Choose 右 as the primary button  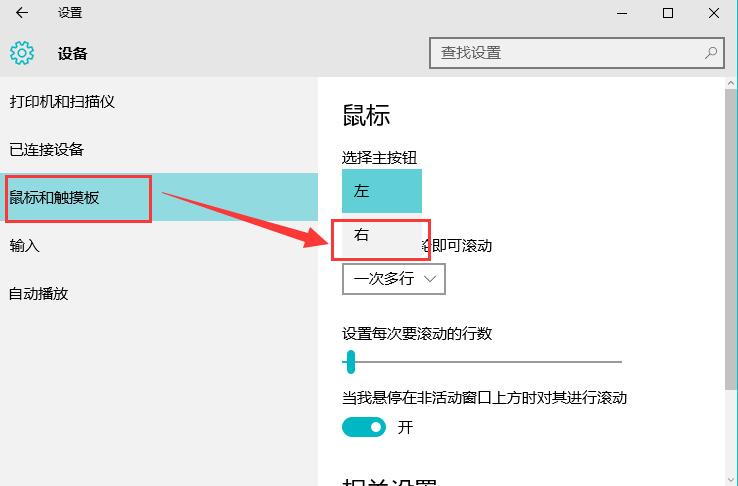[x=381, y=237]
